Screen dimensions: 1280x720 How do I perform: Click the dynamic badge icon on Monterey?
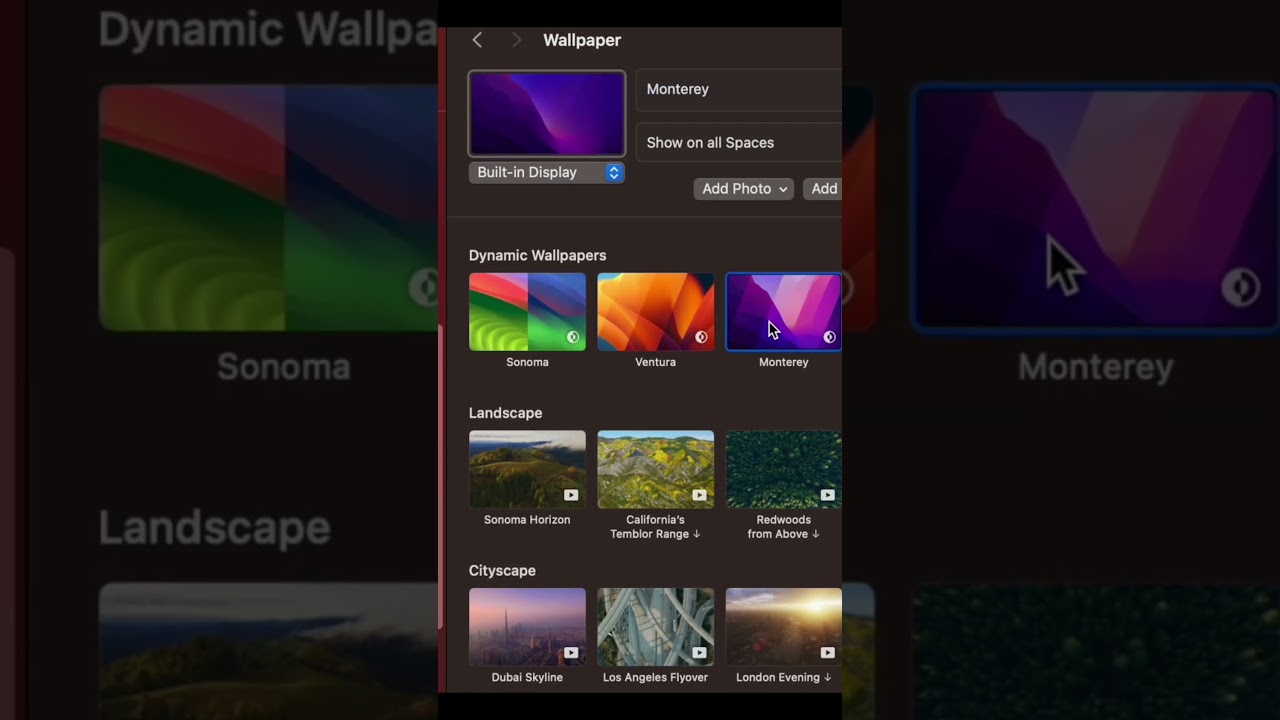point(829,337)
